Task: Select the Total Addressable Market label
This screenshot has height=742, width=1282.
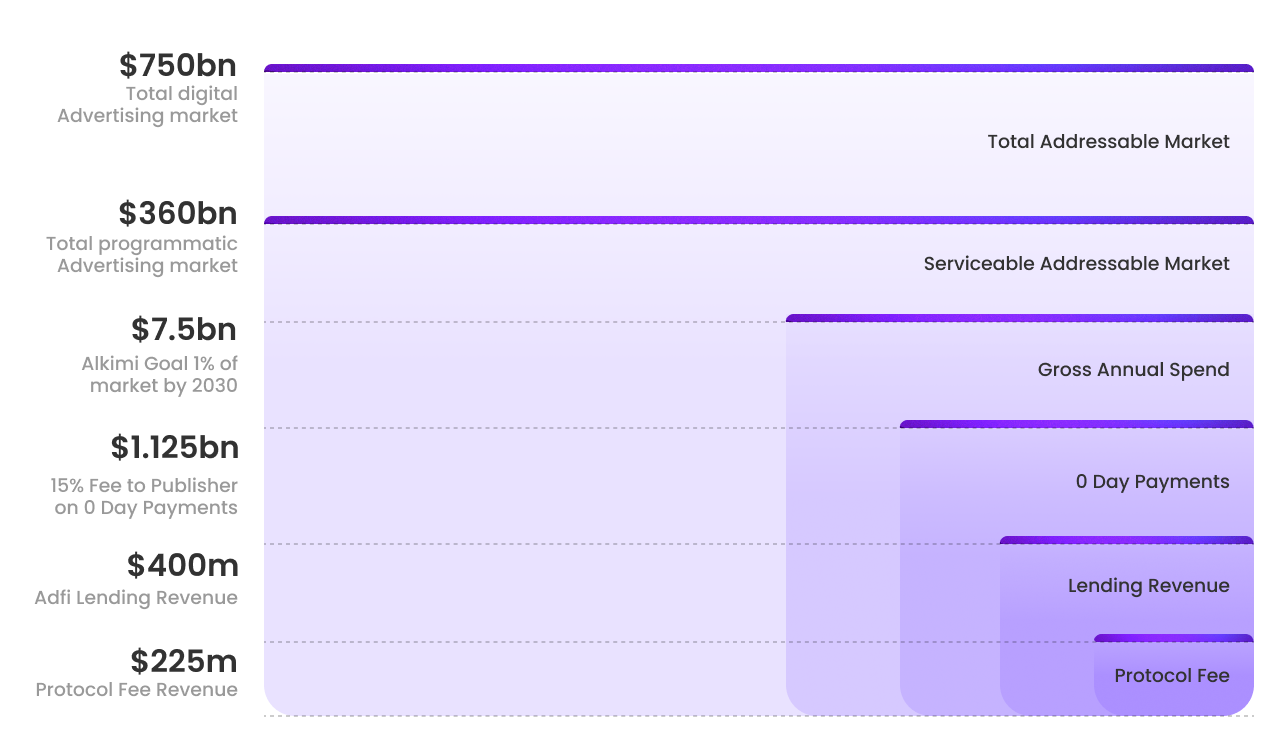Action: pyautogui.click(x=1108, y=141)
